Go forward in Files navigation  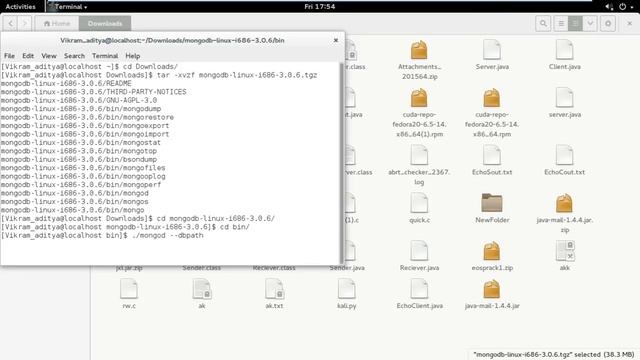[24, 24]
